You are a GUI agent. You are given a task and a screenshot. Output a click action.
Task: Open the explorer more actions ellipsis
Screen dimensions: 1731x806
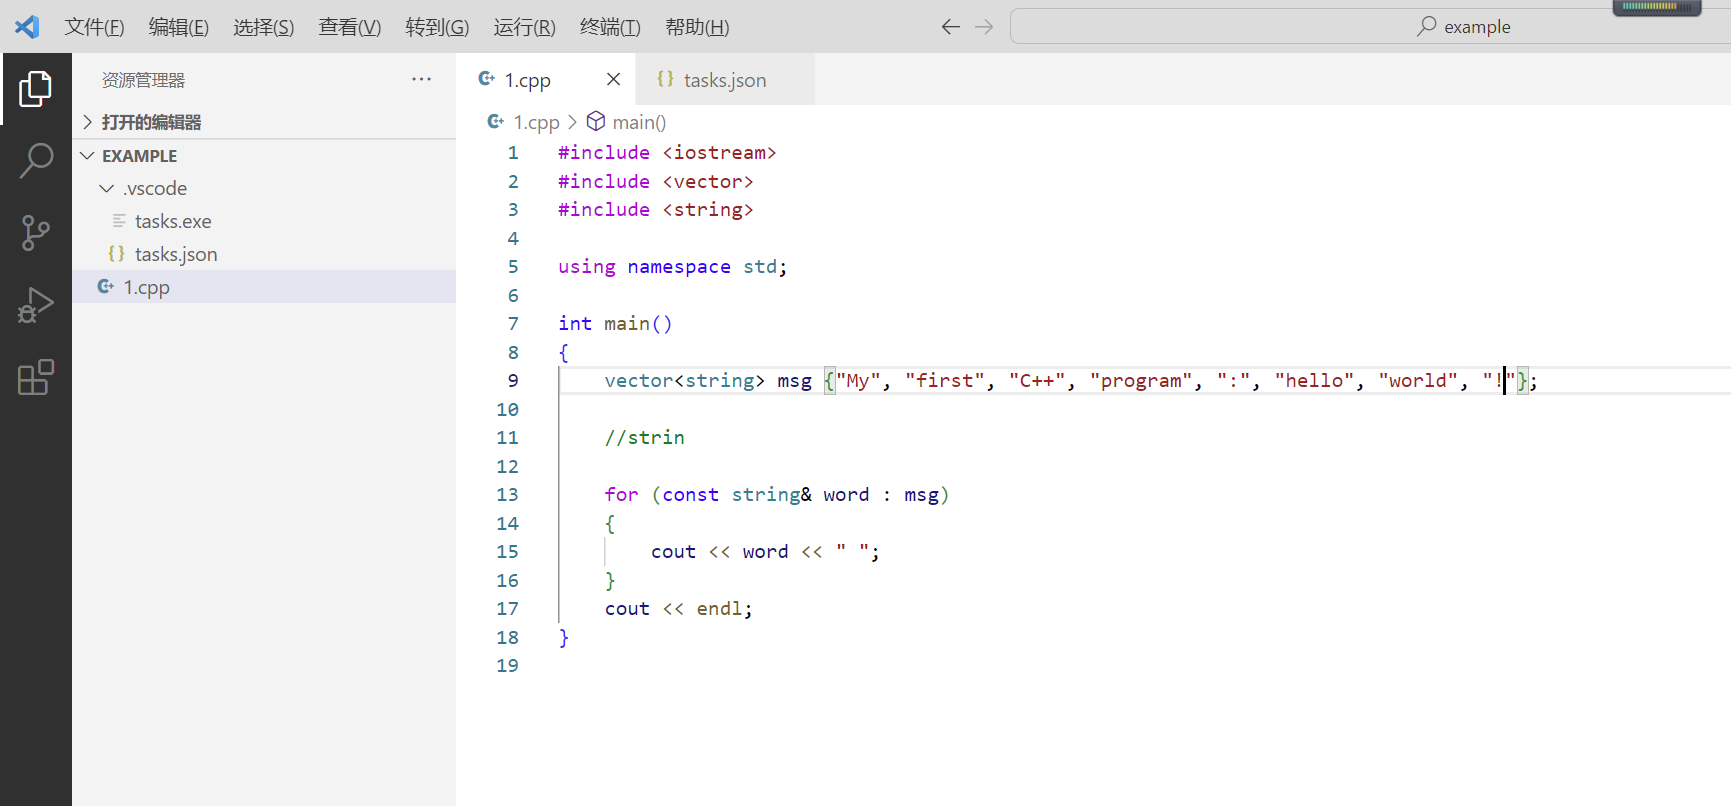(x=422, y=79)
